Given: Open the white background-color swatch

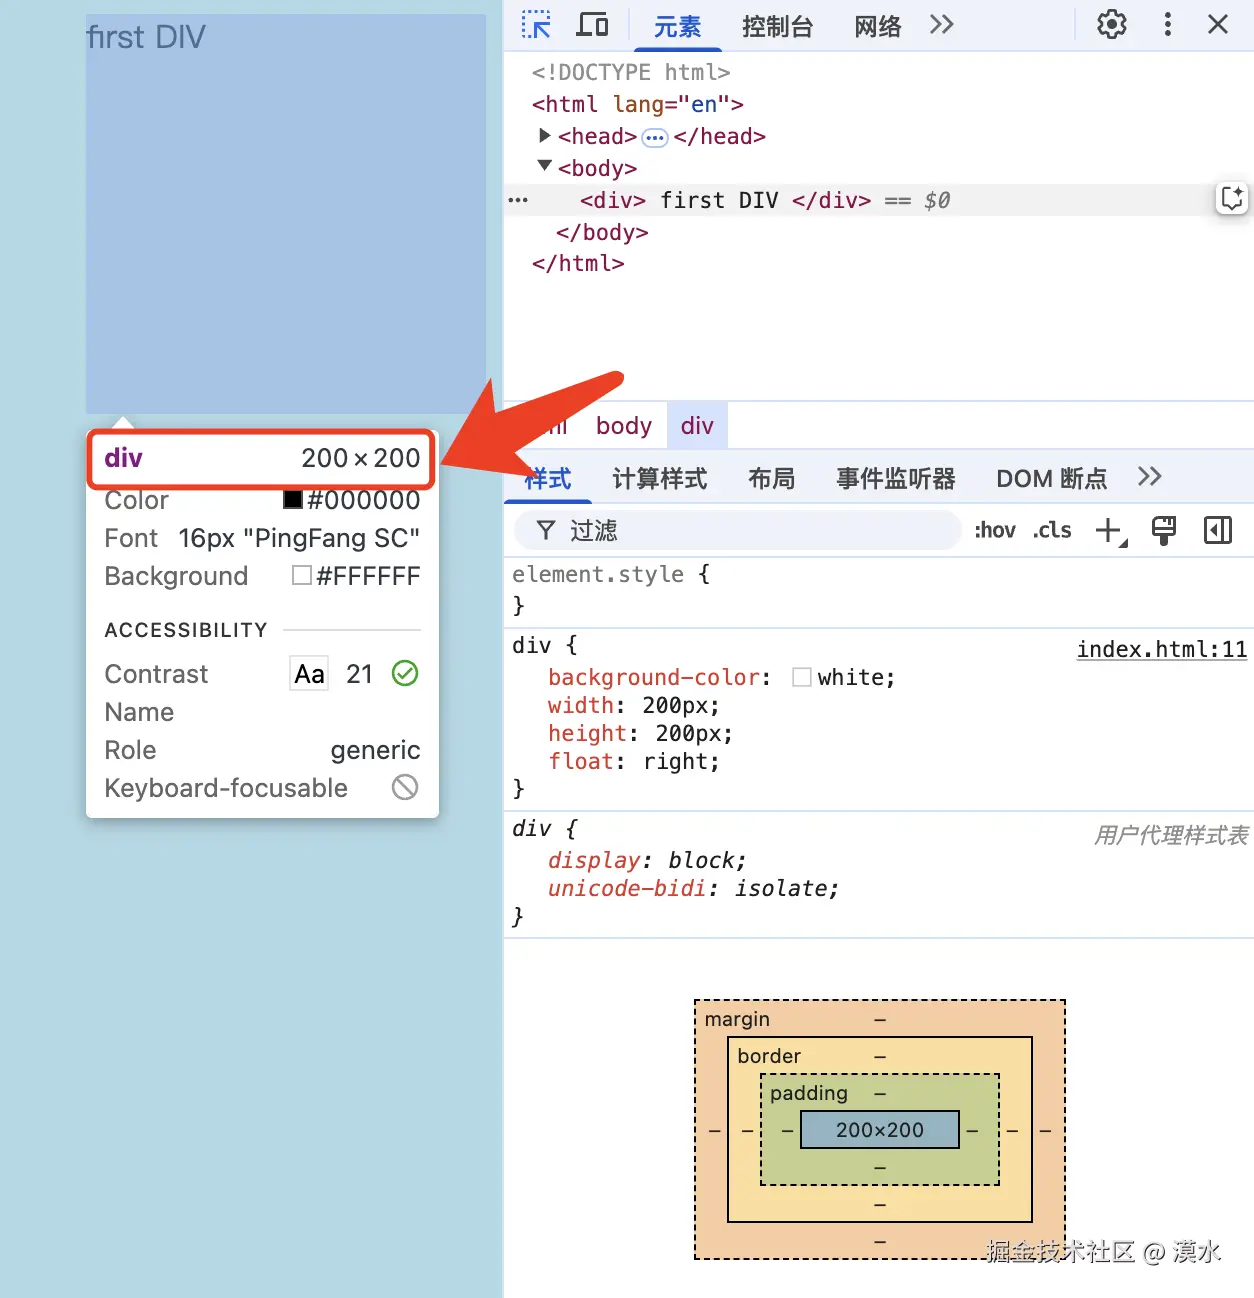Looking at the screenshot, I should click(x=801, y=677).
